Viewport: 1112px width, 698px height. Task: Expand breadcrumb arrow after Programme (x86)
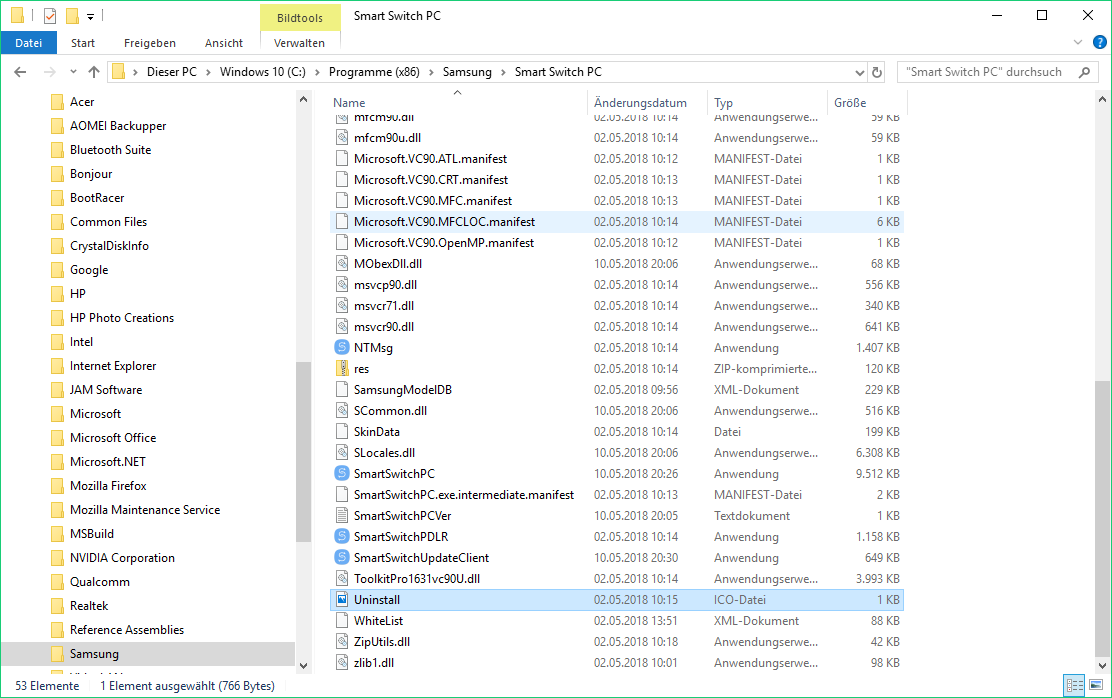pyautogui.click(x=431, y=72)
